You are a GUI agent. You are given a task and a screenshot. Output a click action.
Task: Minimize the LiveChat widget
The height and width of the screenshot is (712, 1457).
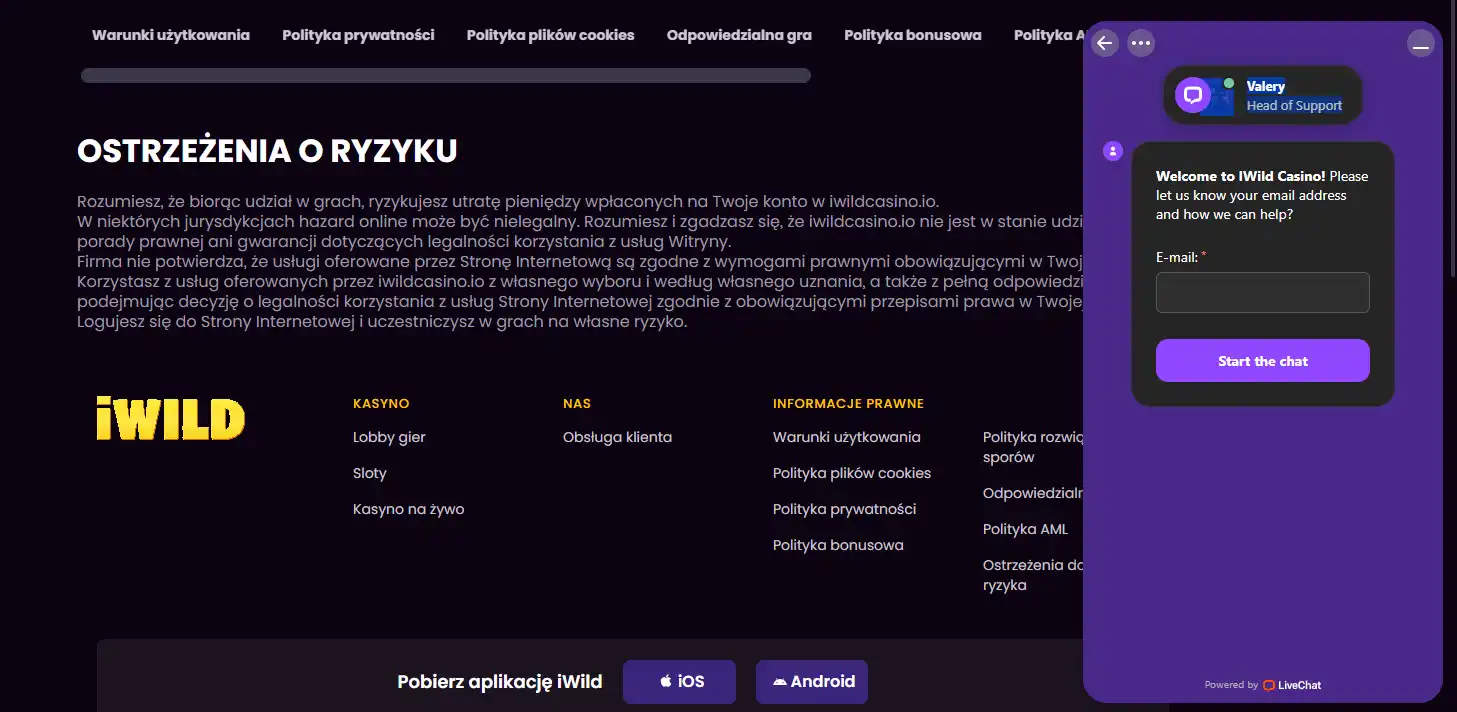(1421, 43)
